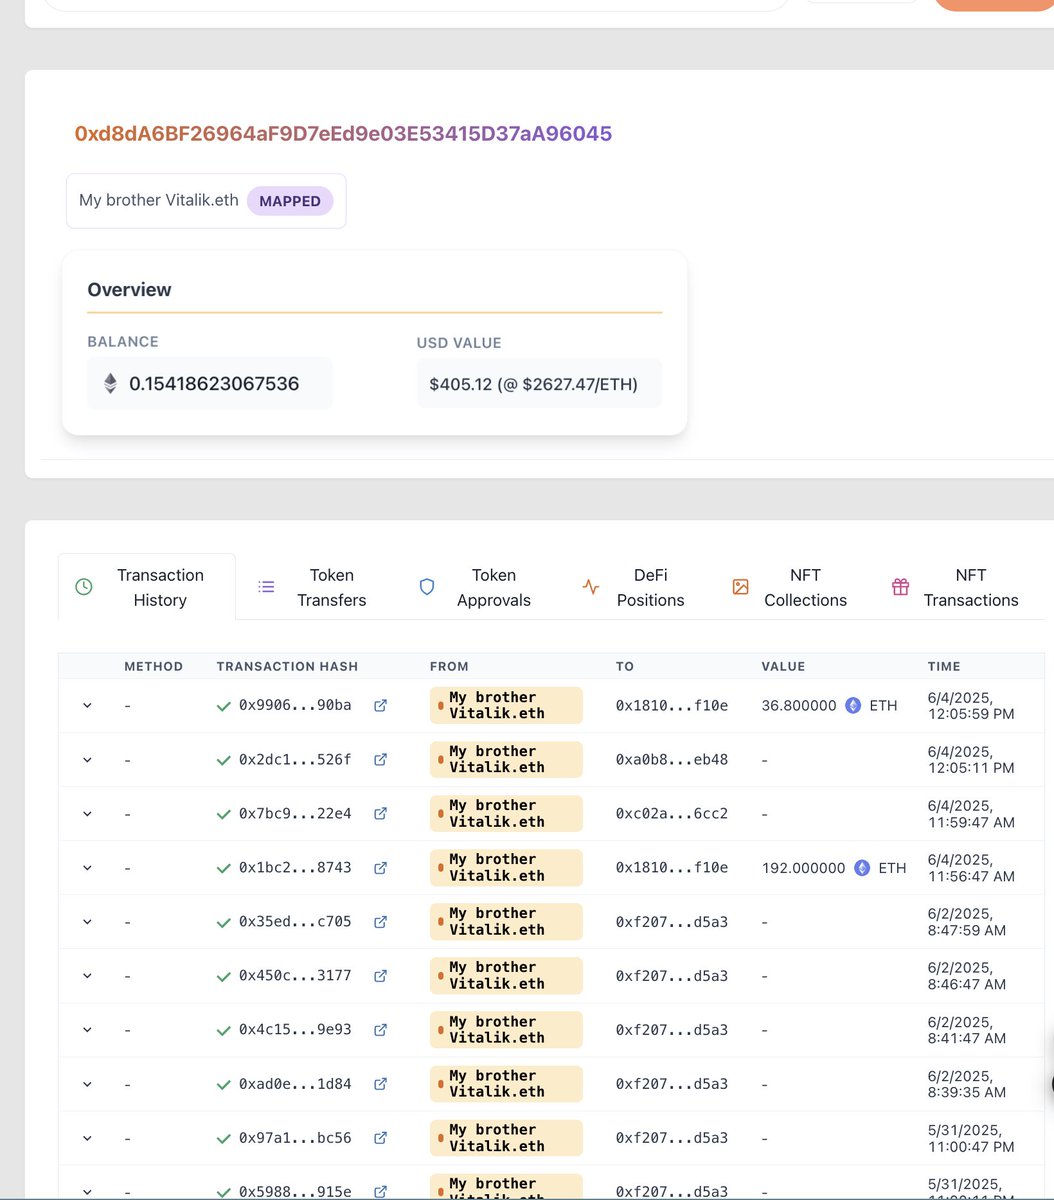Click transaction hash 0x97a1...bc56

[x=295, y=1138]
